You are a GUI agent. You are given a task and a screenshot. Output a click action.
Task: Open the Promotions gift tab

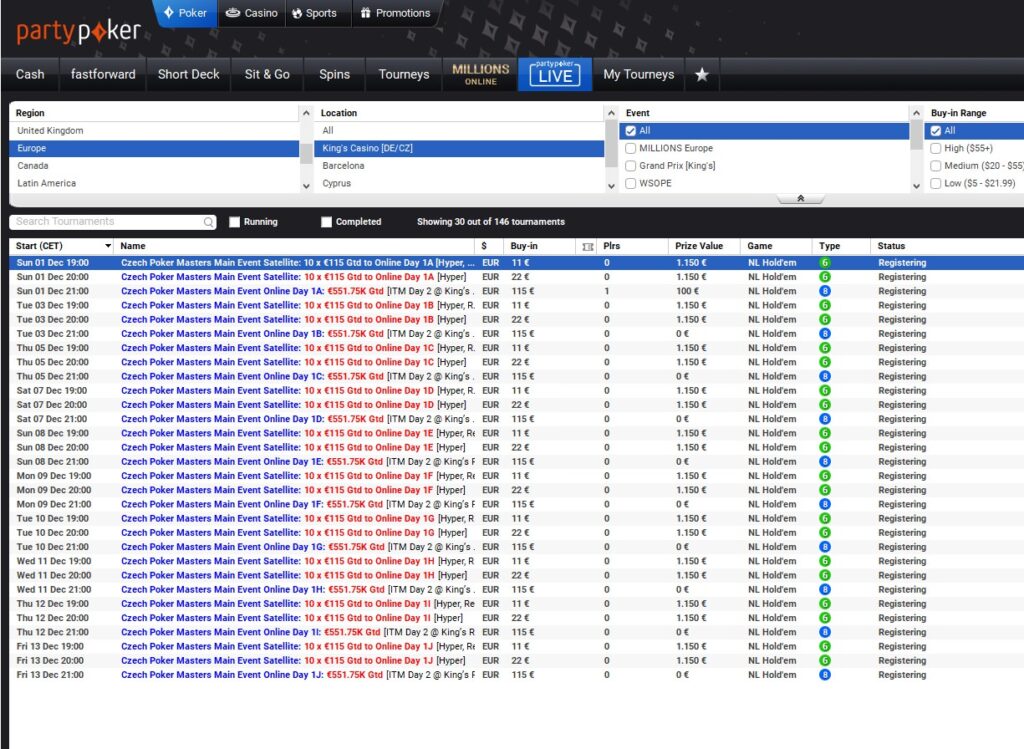[395, 13]
